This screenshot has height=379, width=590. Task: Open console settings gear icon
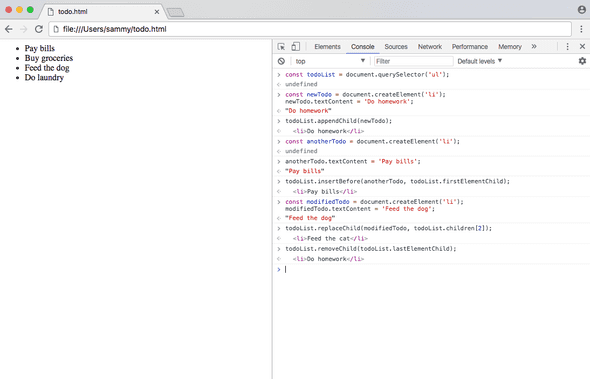[x=582, y=61]
